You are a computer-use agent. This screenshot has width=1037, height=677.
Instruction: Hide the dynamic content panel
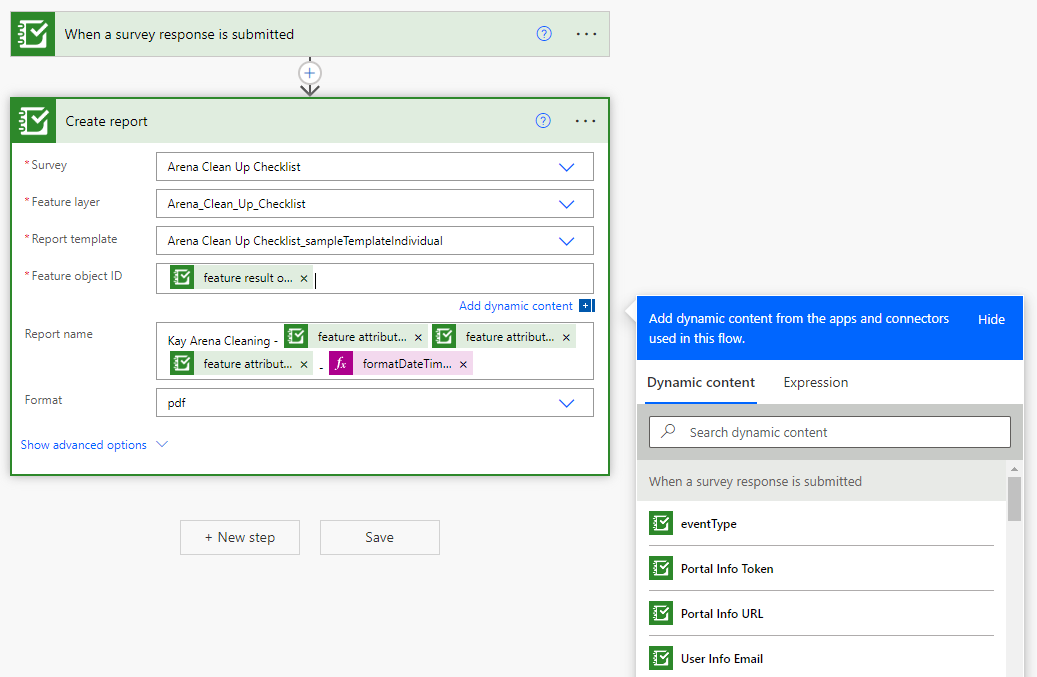click(x=991, y=319)
